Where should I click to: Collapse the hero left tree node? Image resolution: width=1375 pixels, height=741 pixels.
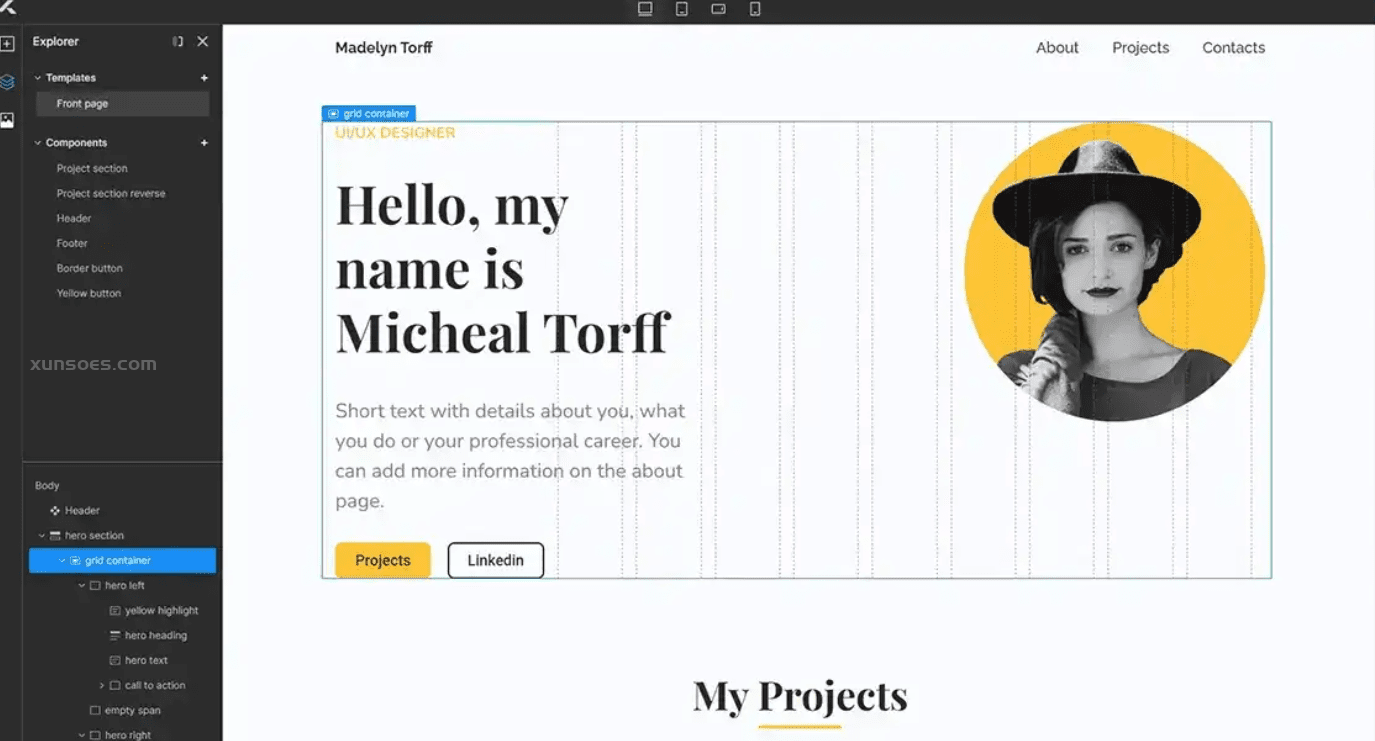click(82, 586)
